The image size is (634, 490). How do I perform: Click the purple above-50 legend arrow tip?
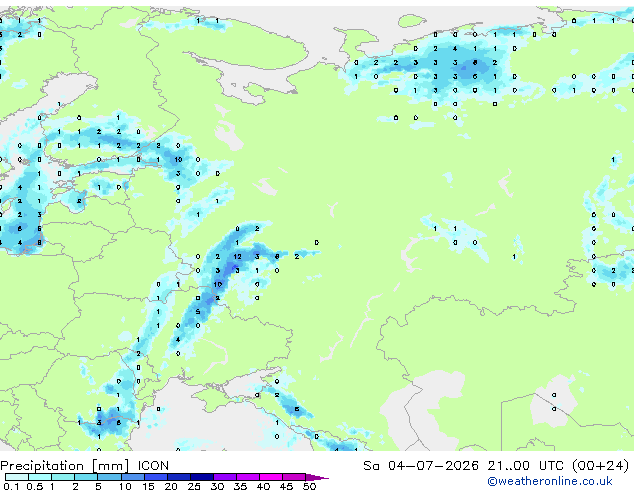point(317,477)
